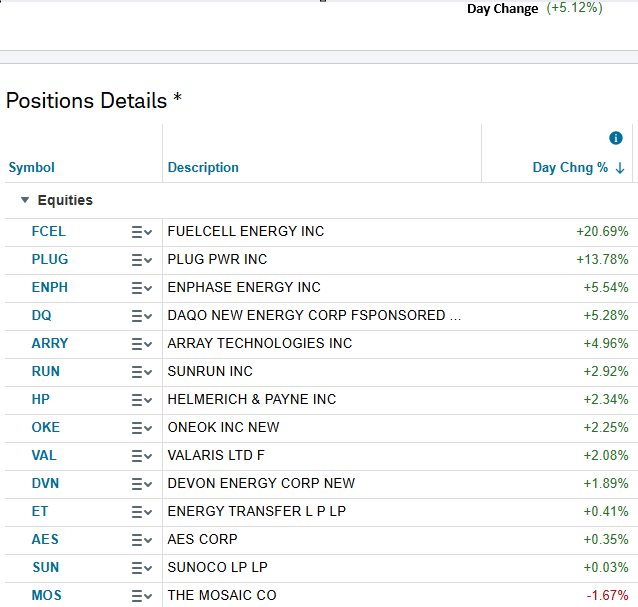Image resolution: width=638 pixels, height=607 pixels.
Task: Open the ARRY symbol link
Action: (x=50, y=343)
